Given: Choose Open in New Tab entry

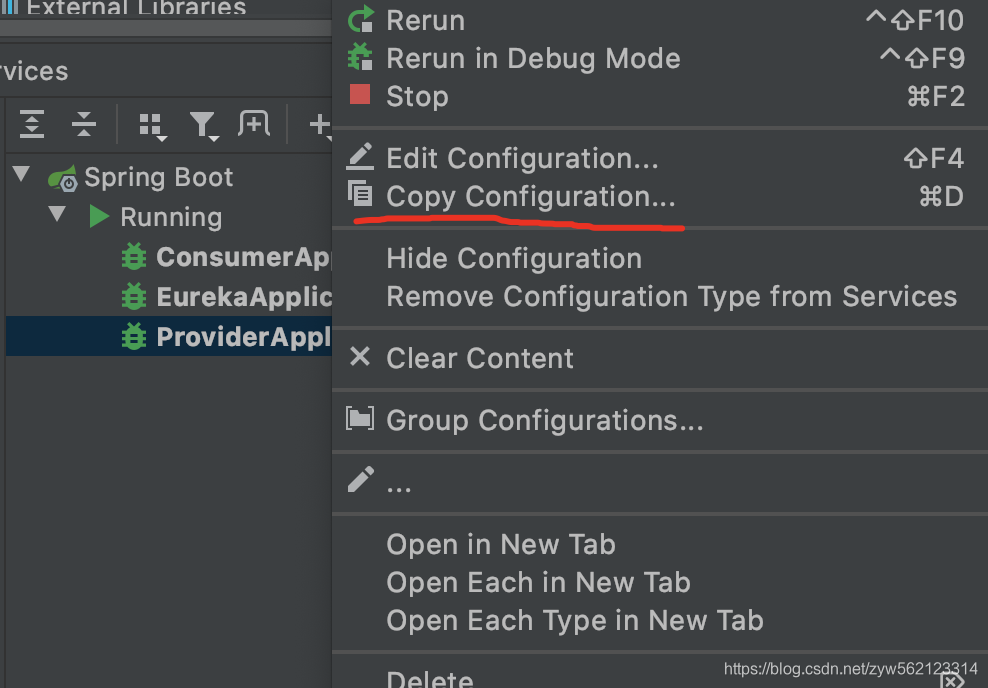Looking at the screenshot, I should (660, 544).
